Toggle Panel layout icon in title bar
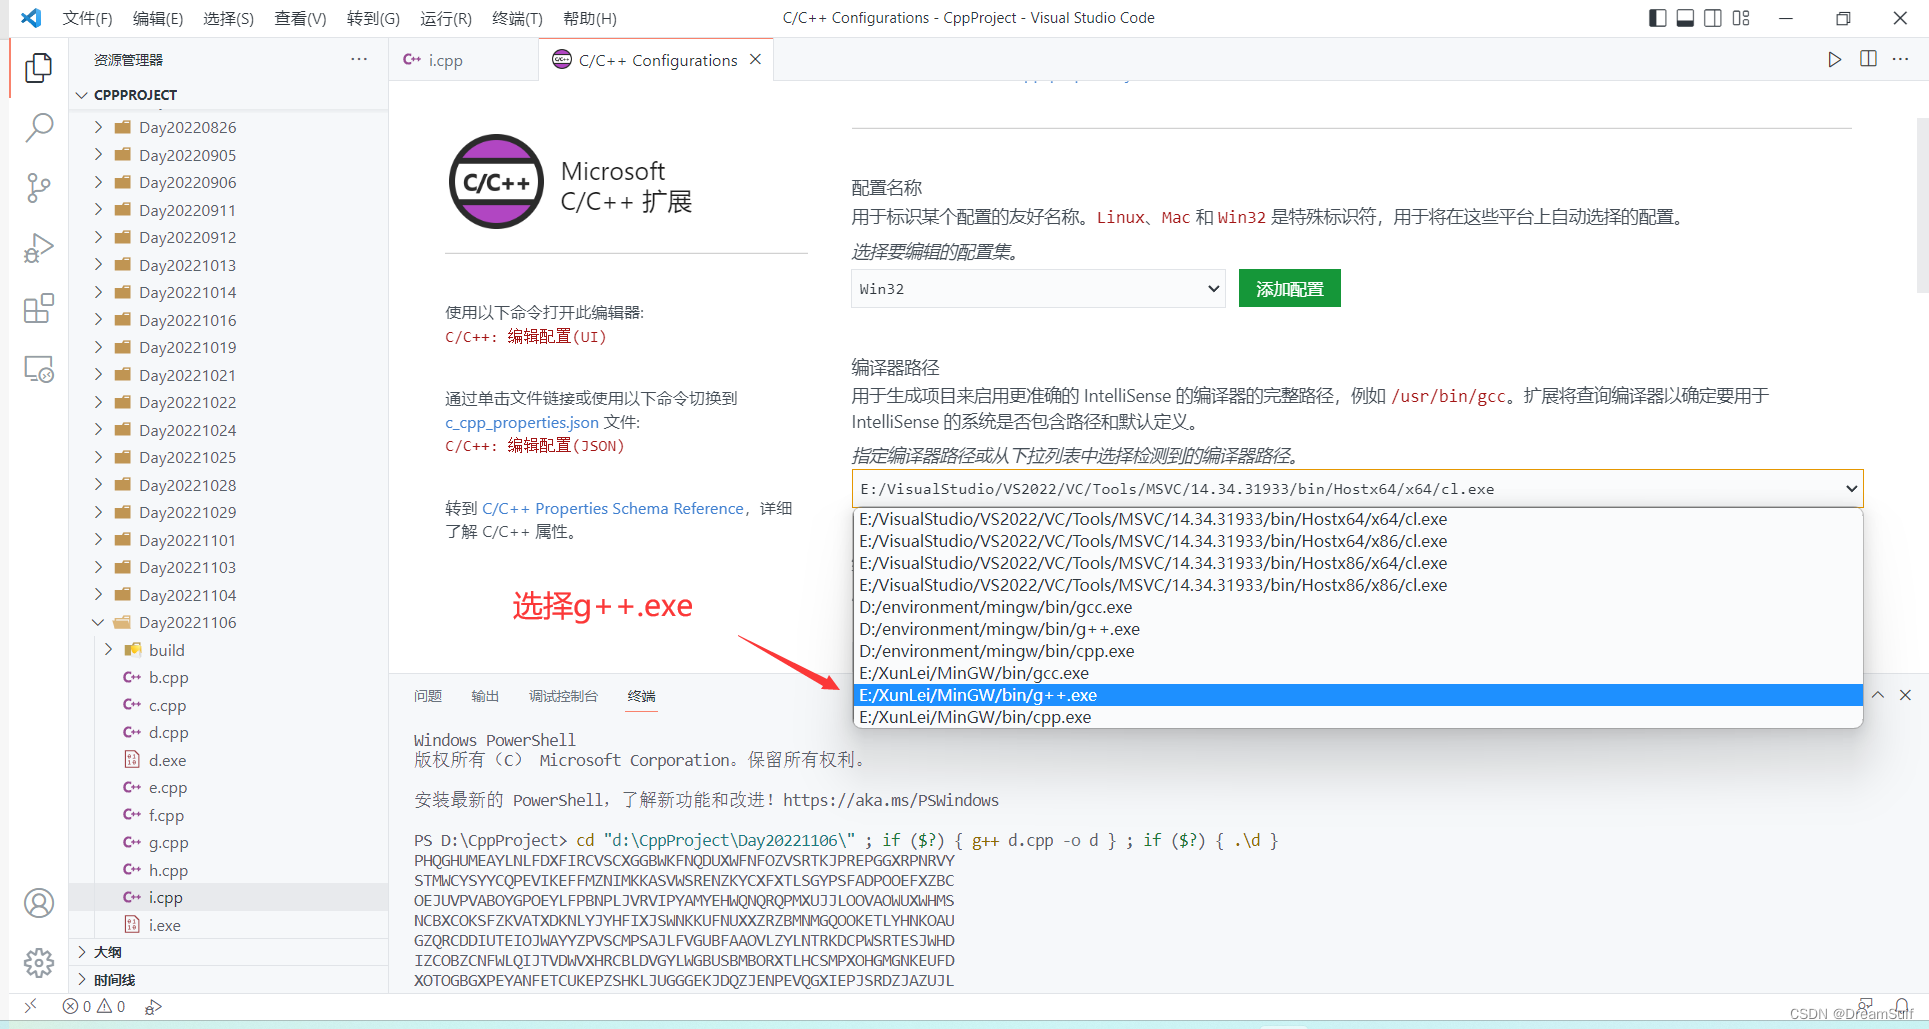Screen dimensions: 1929x1029 1685,18
